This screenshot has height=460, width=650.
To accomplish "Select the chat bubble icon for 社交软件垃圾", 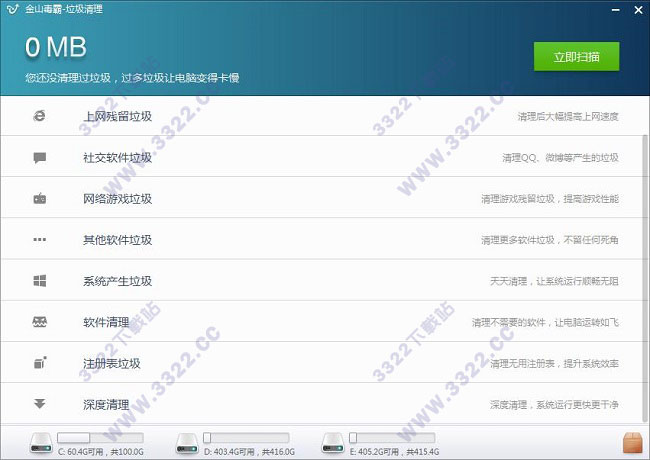I will point(39,157).
